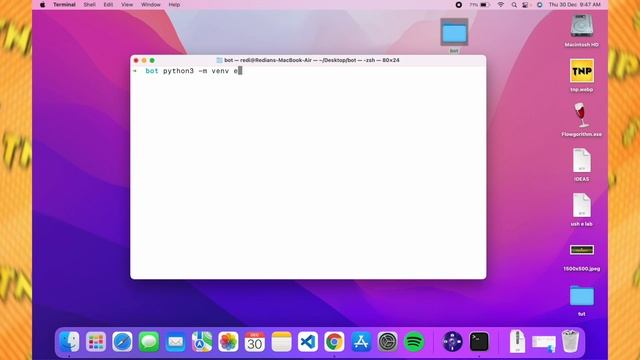Open the Wi-Fi status menu

coord(501,5)
